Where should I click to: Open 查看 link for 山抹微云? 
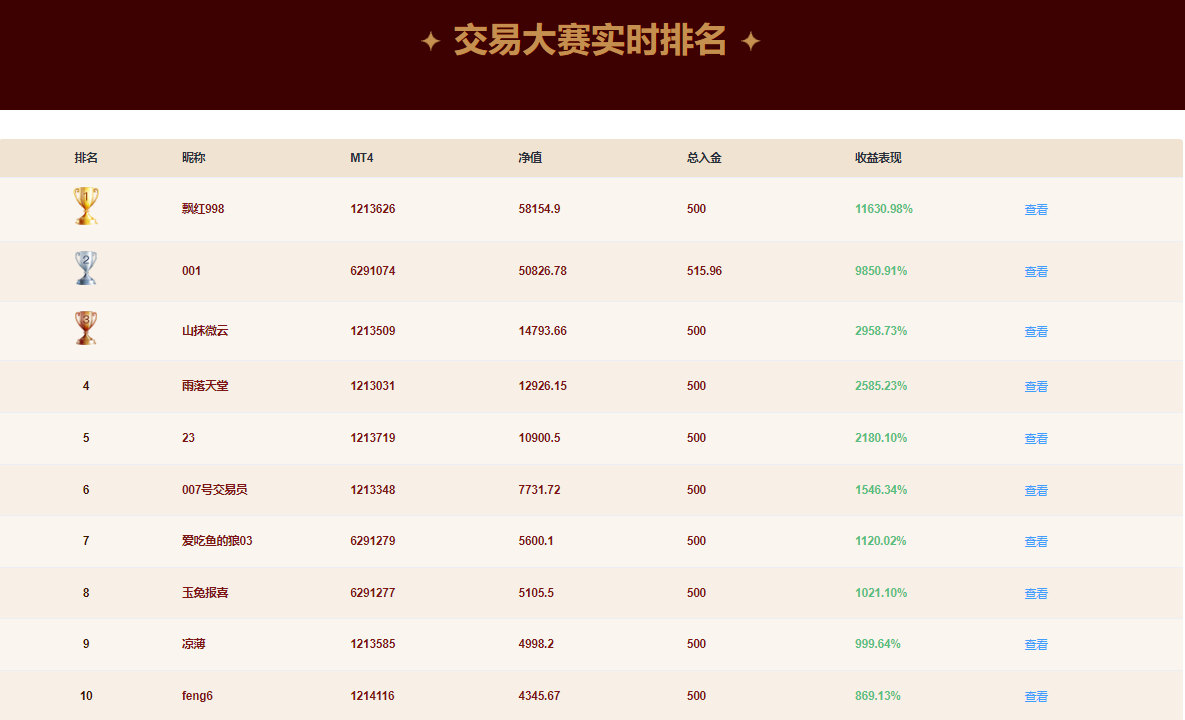1035,331
